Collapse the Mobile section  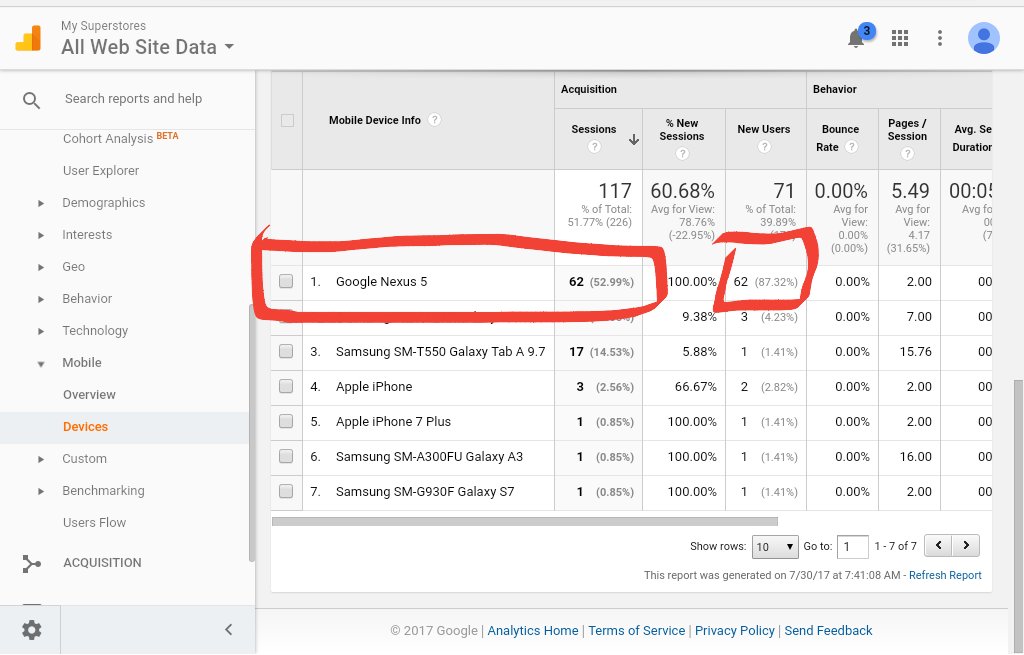coord(41,364)
